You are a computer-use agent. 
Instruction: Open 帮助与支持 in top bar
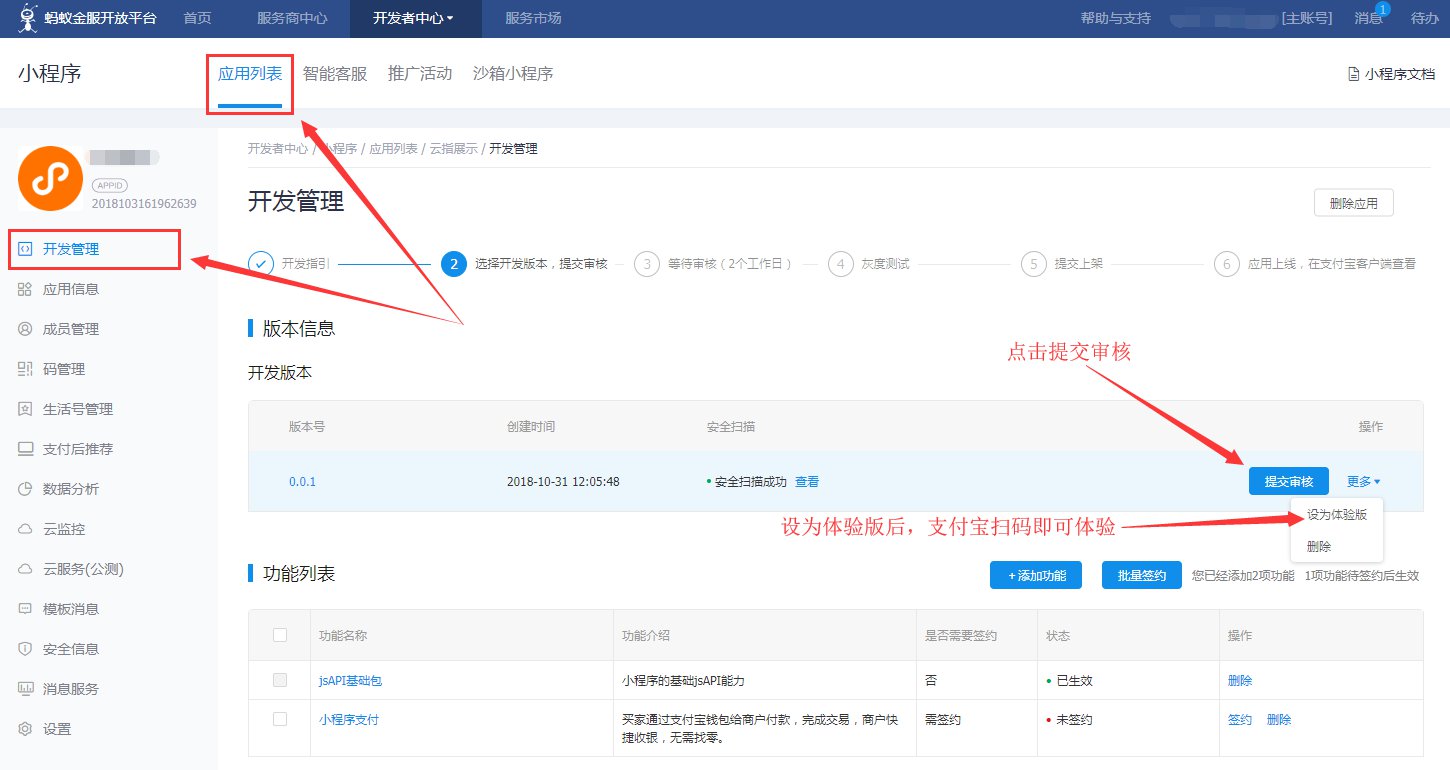coord(1116,18)
